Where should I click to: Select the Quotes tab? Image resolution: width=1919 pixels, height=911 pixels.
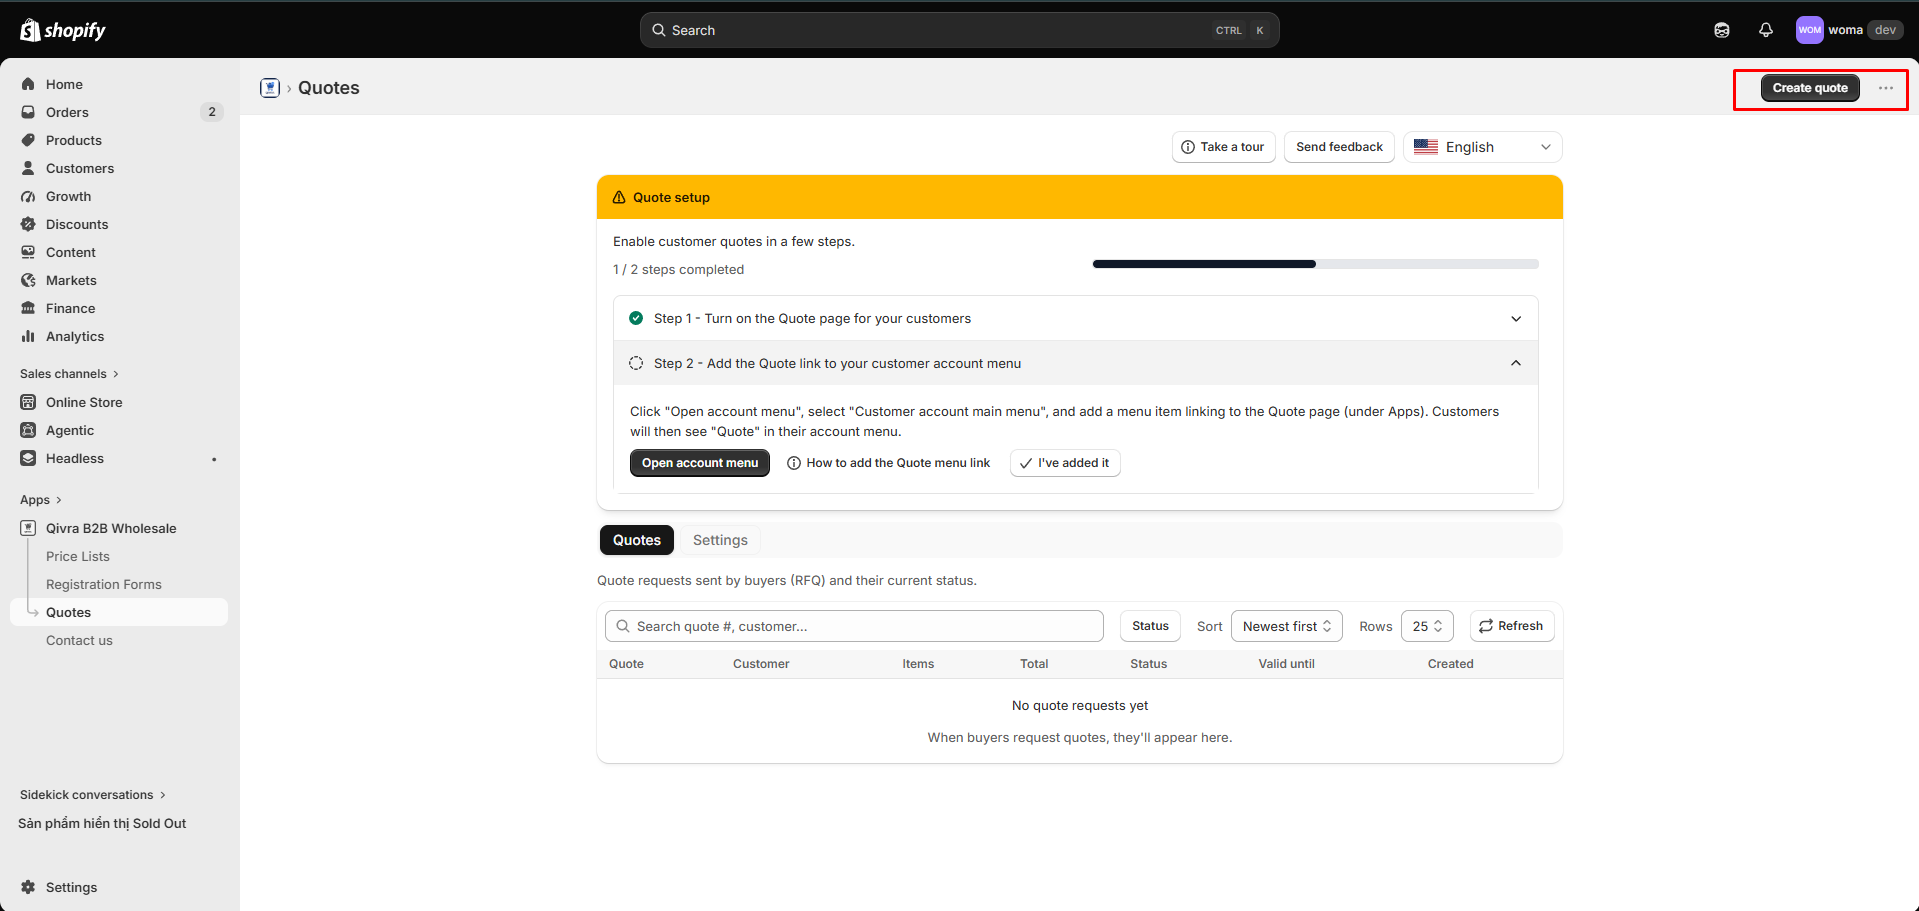click(x=636, y=540)
